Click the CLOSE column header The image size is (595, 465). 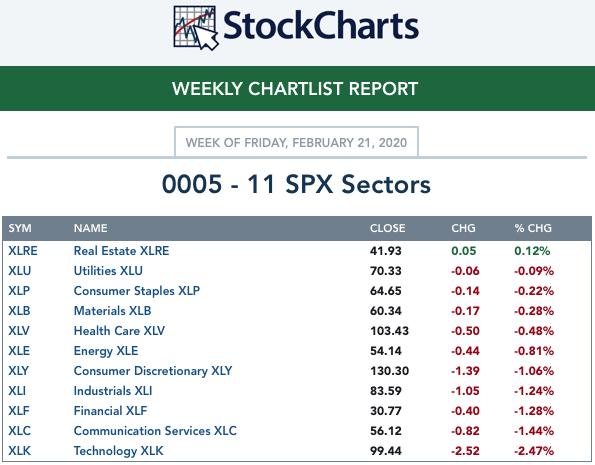pyautogui.click(x=387, y=228)
